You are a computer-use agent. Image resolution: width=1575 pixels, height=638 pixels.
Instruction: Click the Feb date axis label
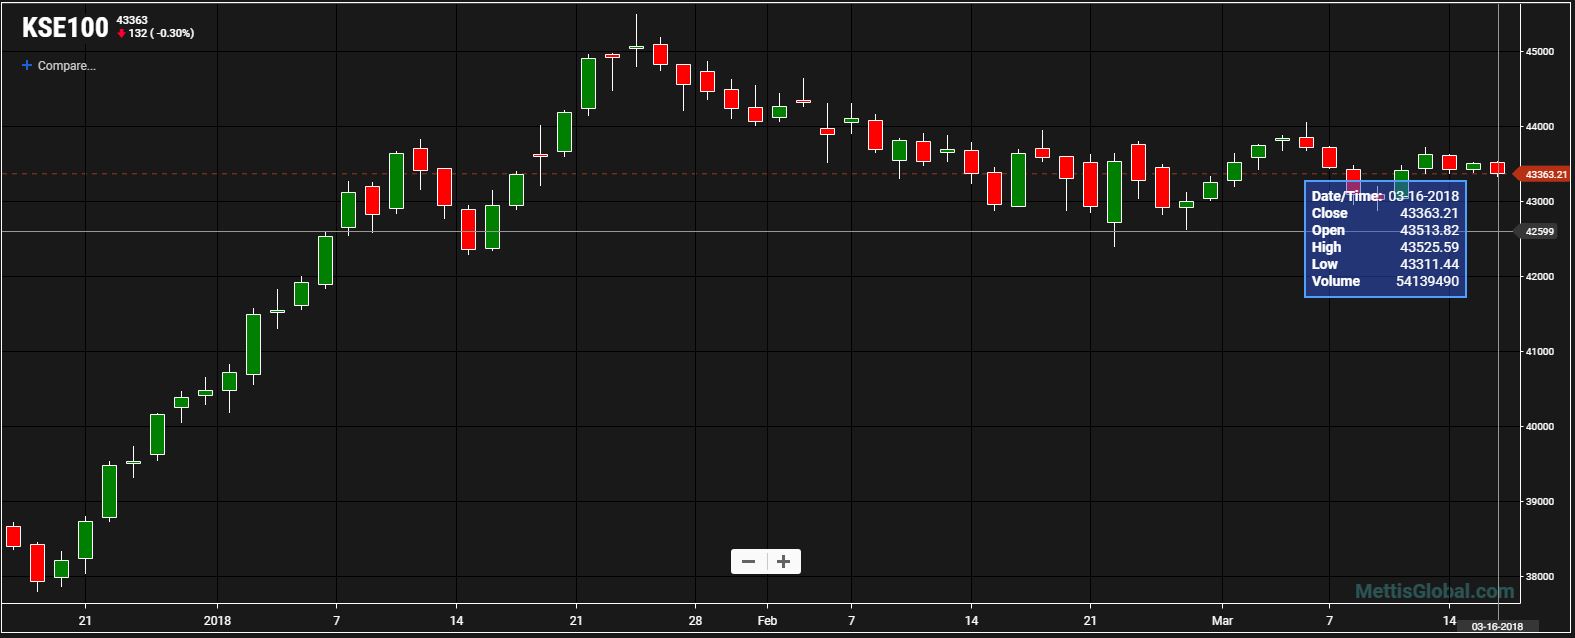click(767, 621)
